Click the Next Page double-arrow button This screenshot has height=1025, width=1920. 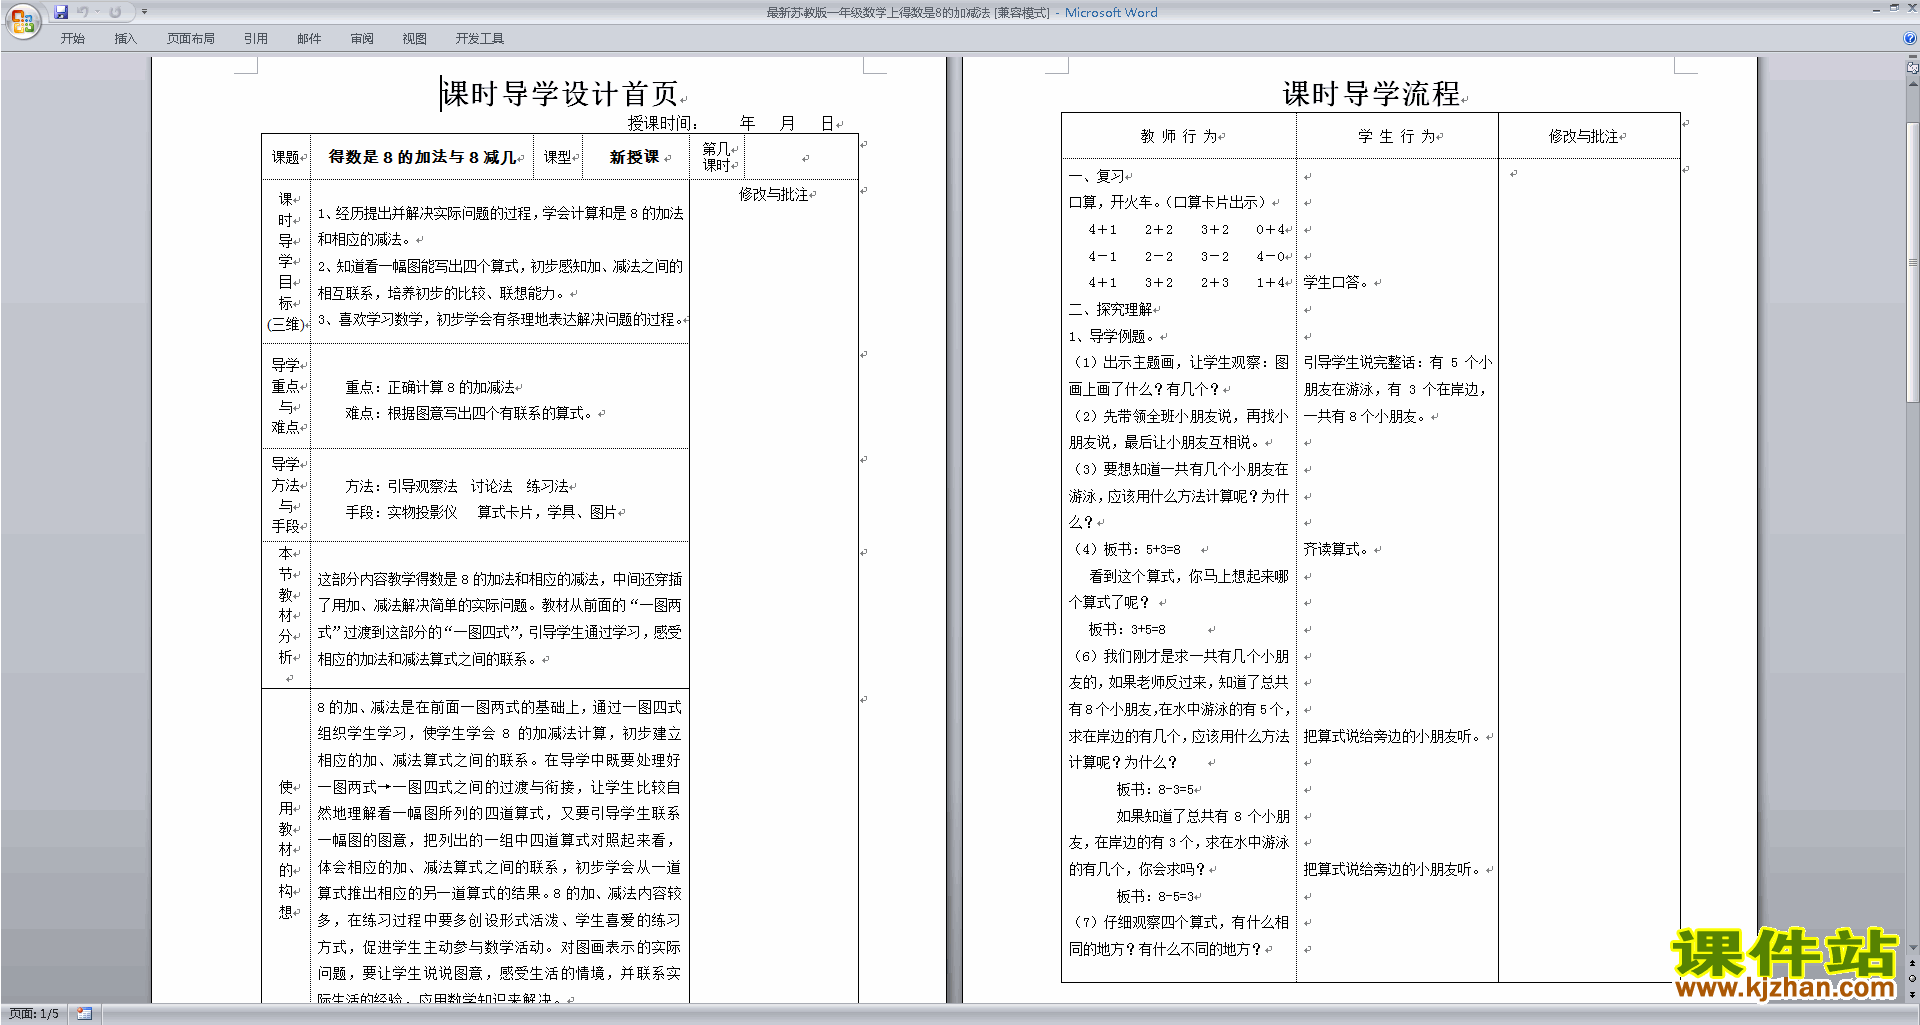[1913, 995]
